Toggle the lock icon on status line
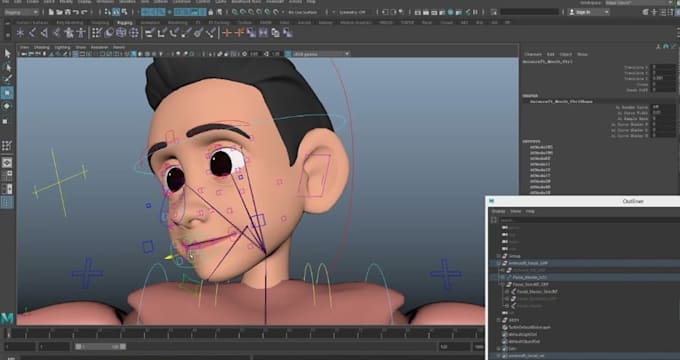The height and width of the screenshot is (360, 680). 210,12
